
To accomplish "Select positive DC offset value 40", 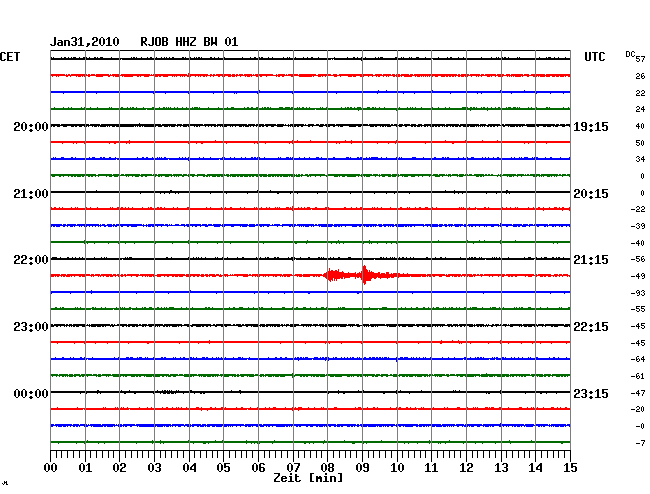I will [640, 126].
